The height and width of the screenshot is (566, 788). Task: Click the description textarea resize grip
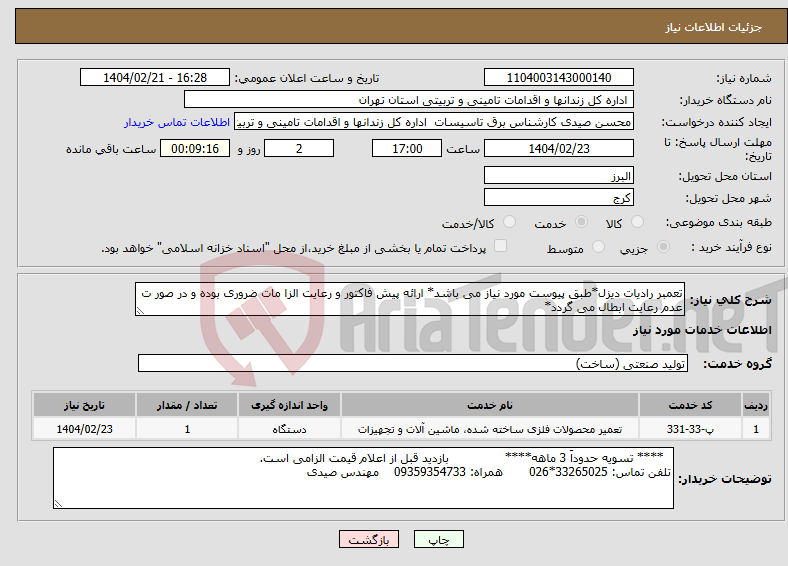point(140,311)
